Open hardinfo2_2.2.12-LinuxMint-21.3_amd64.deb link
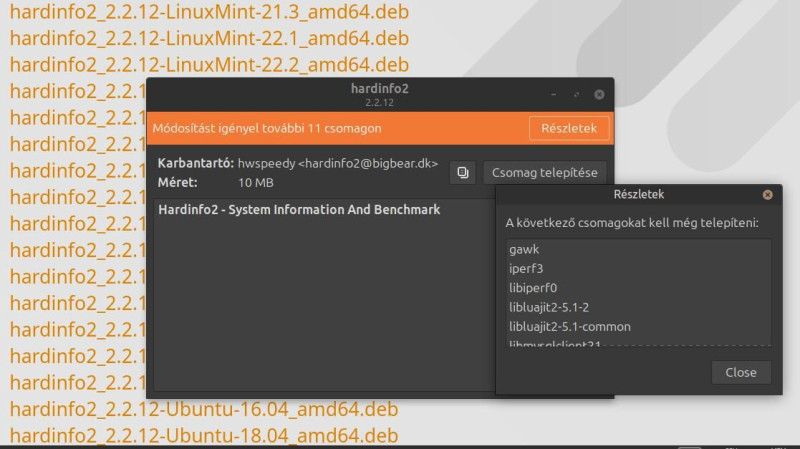This screenshot has height=449, width=800. (x=209, y=12)
